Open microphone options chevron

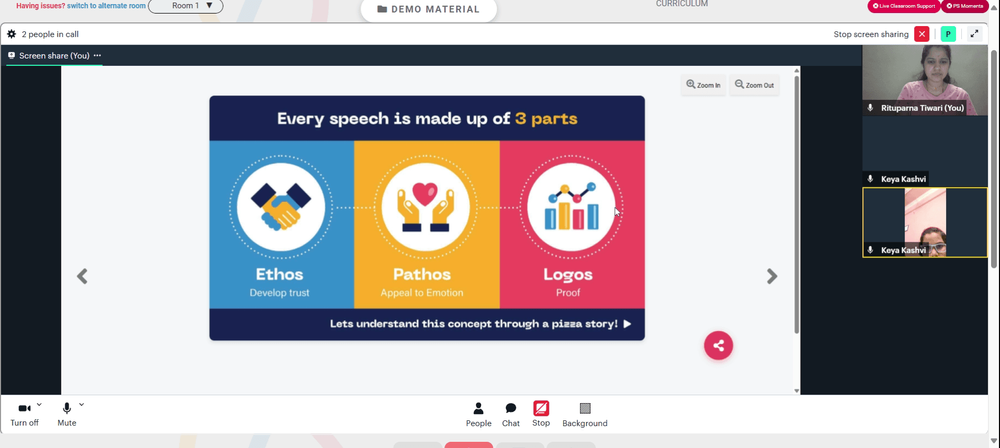82,405
